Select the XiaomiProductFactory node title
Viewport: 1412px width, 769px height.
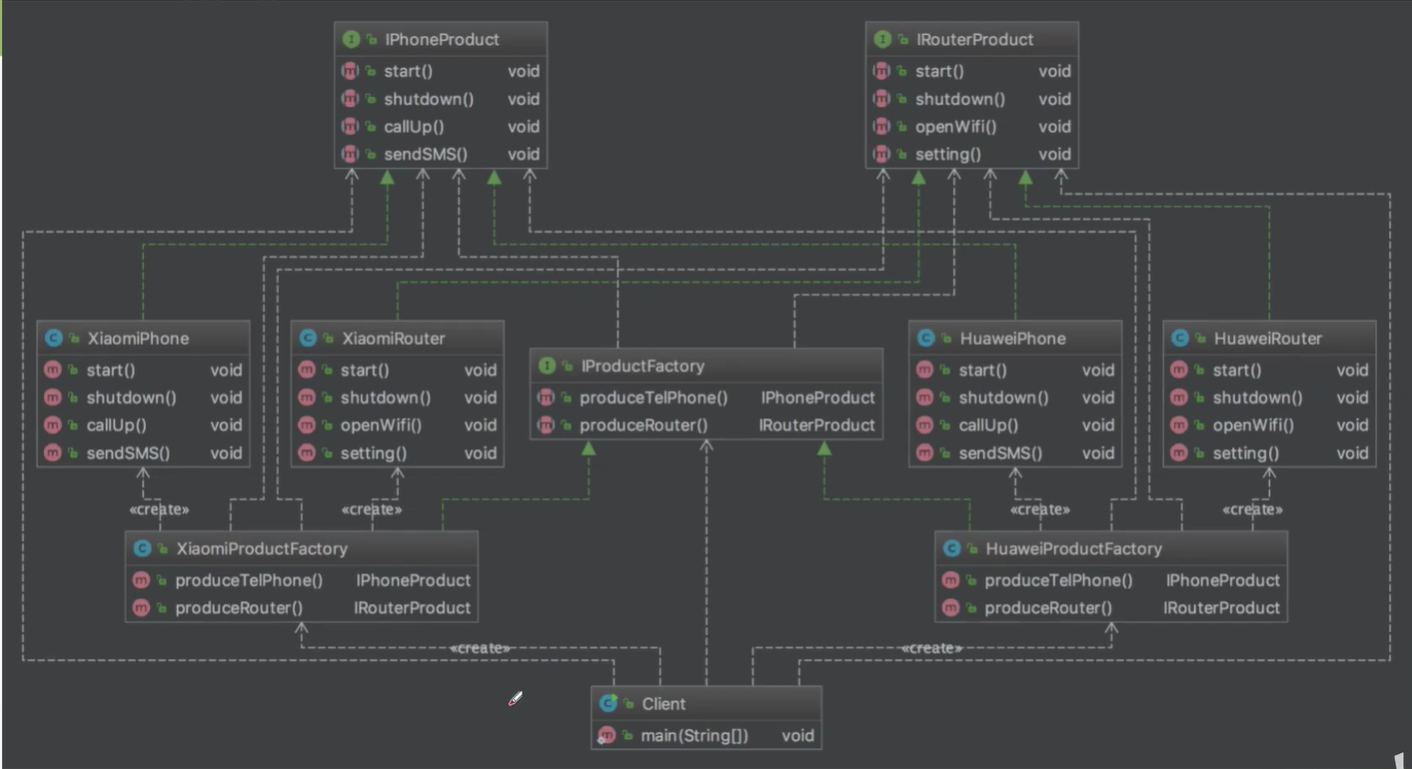tap(262, 550)
